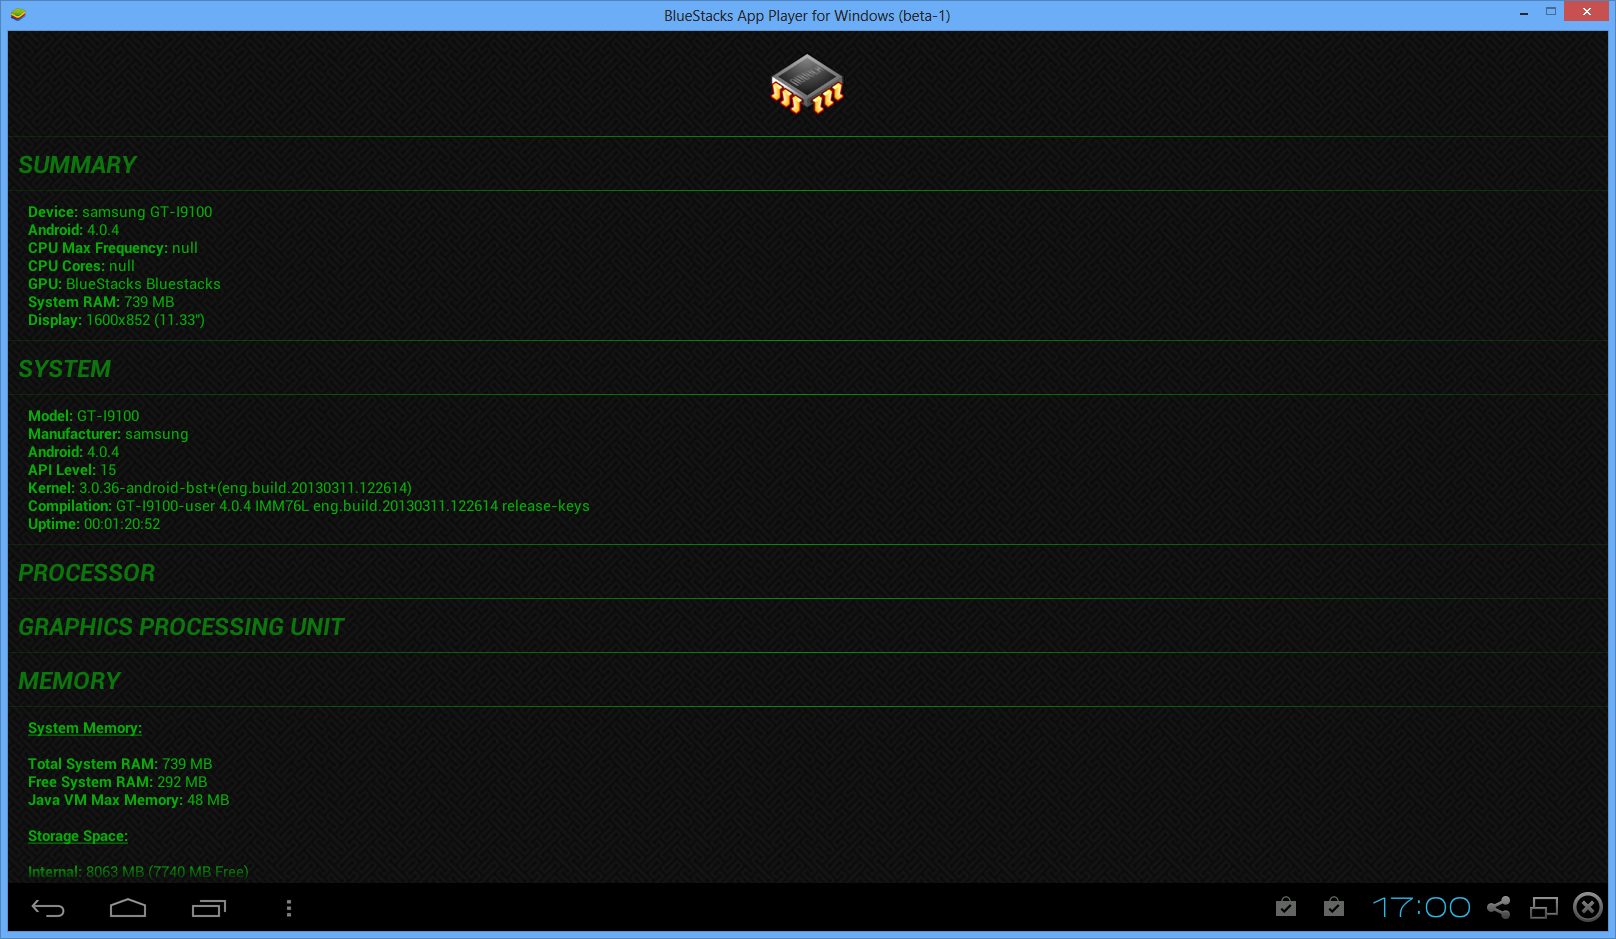Image resolution: width=1616 pixels, height=939 pixels.
Task: Click the Manufacturer: samsung line
Action: point(108,434)
